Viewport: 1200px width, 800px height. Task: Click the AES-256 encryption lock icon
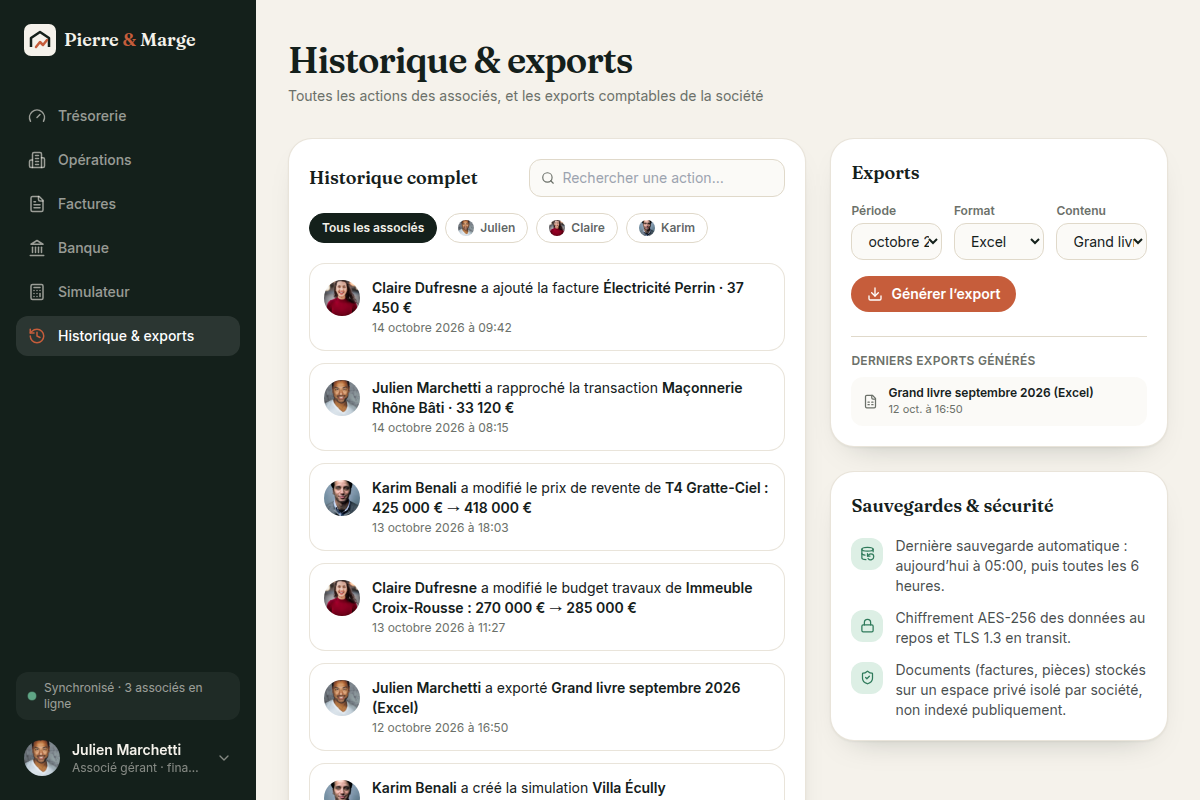[x=867, y=626]
